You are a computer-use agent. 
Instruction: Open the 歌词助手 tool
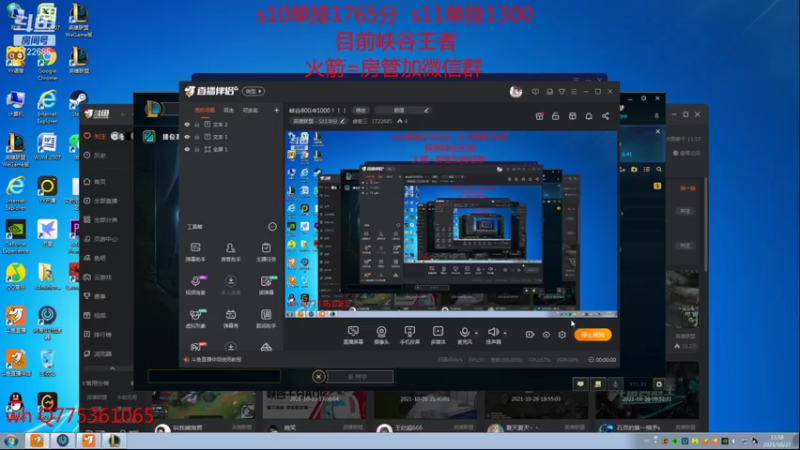click(x=266, y=318)
